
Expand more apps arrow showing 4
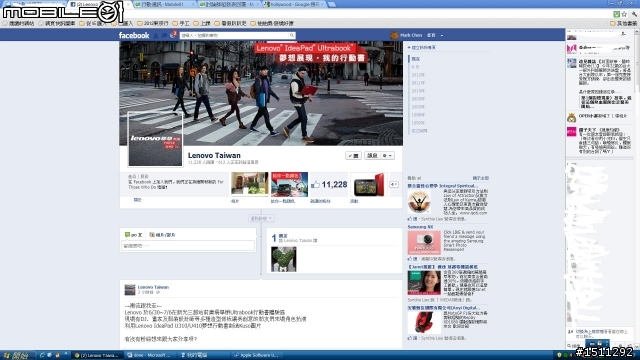[394, 184]
